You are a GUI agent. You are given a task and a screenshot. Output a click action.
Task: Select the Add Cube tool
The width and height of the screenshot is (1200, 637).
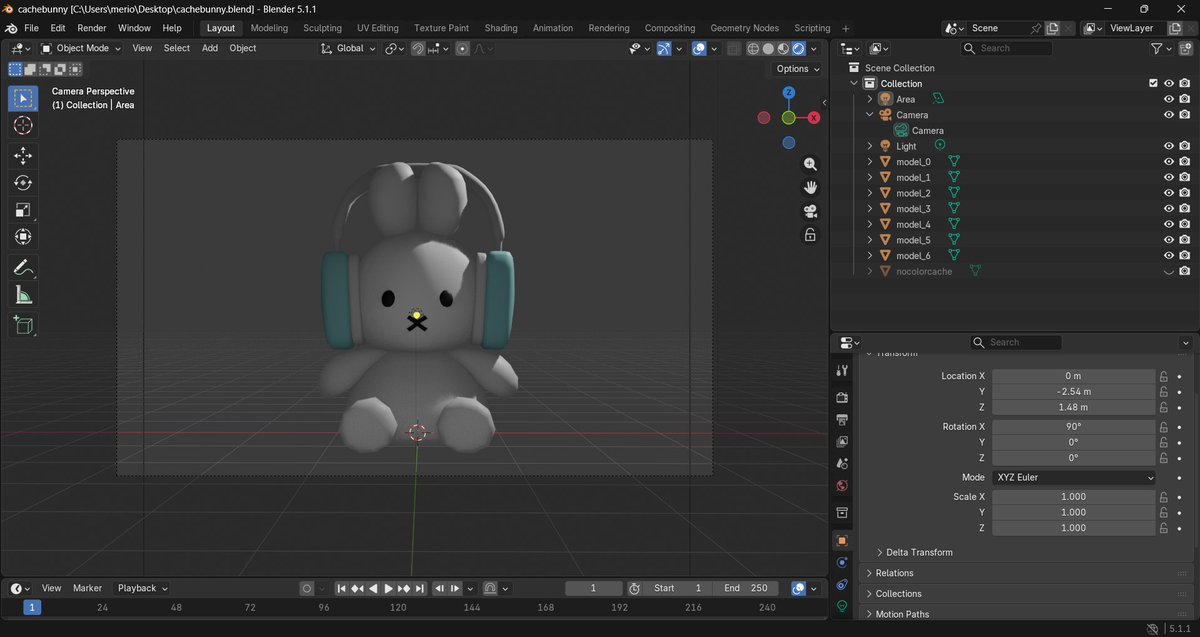click(x=23, y=325)
